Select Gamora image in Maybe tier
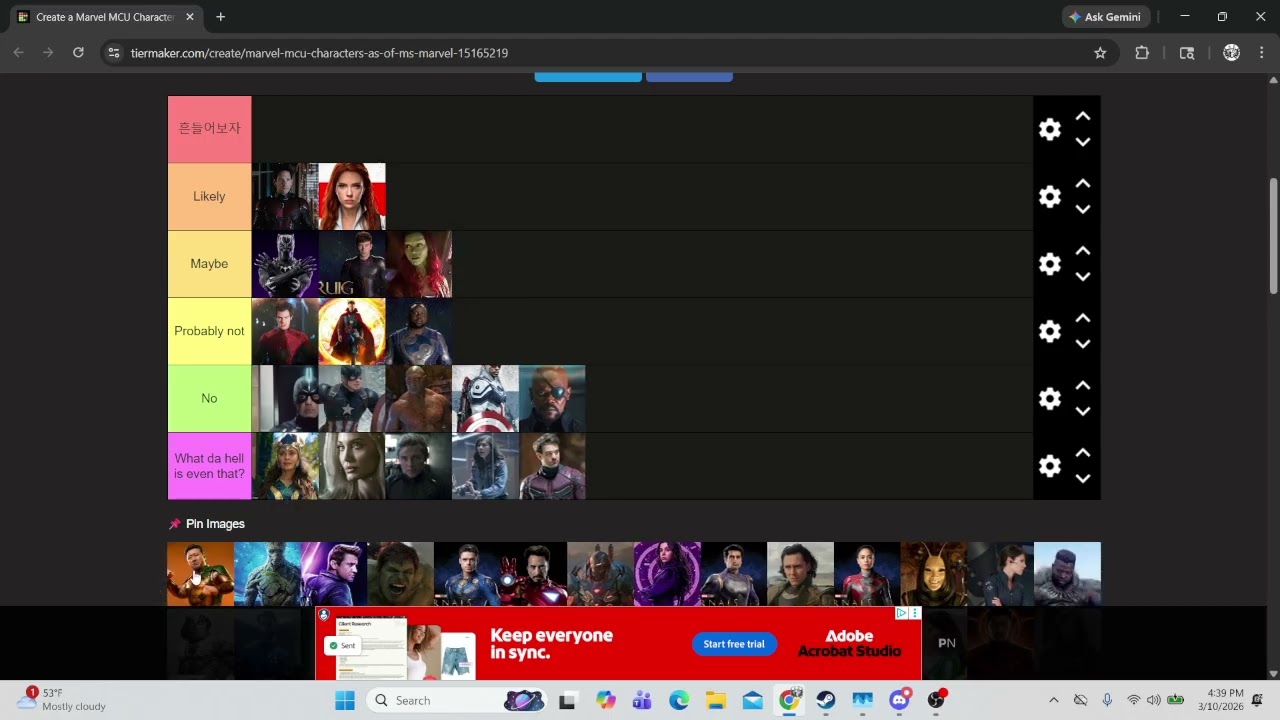Viewport: 1280px width, 720px height. pyautogui.click(x=419, y=264)
